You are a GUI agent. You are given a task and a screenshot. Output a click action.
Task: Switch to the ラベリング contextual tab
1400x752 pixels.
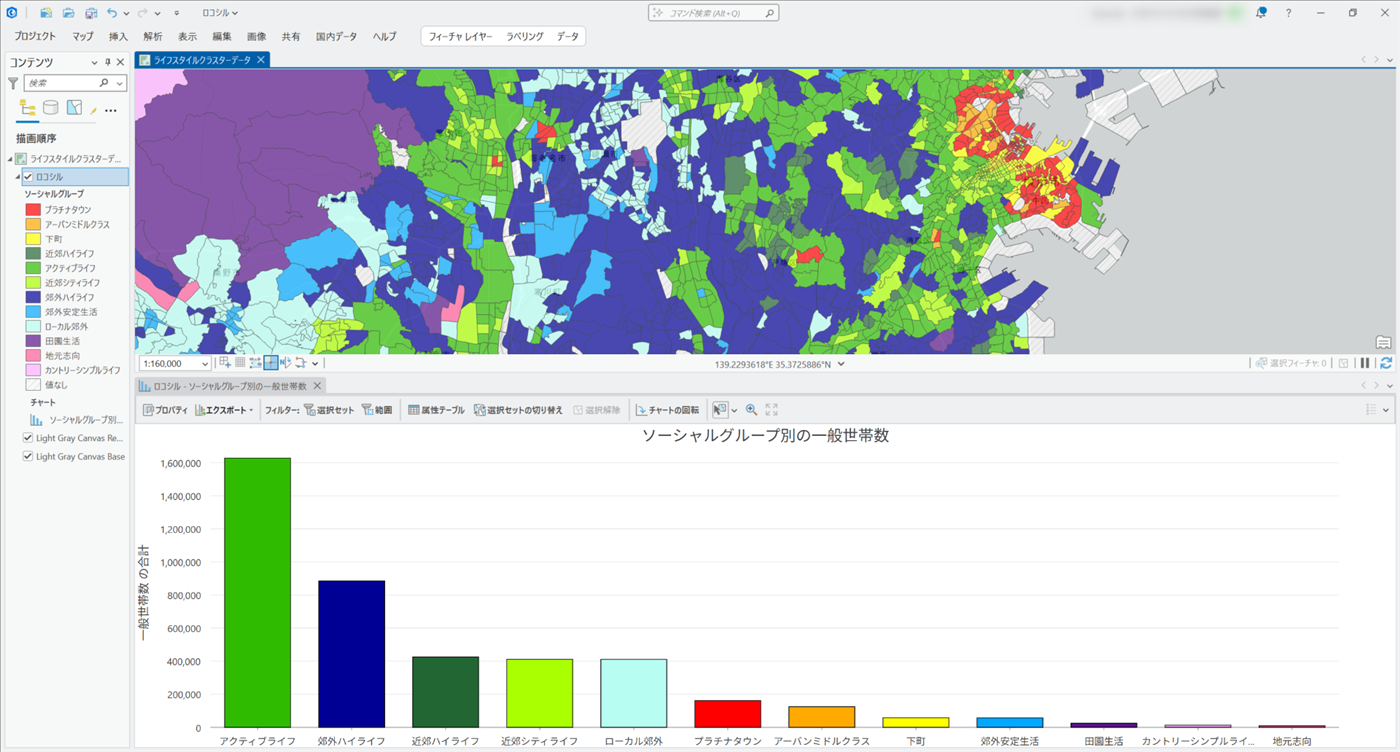point(524,36)
